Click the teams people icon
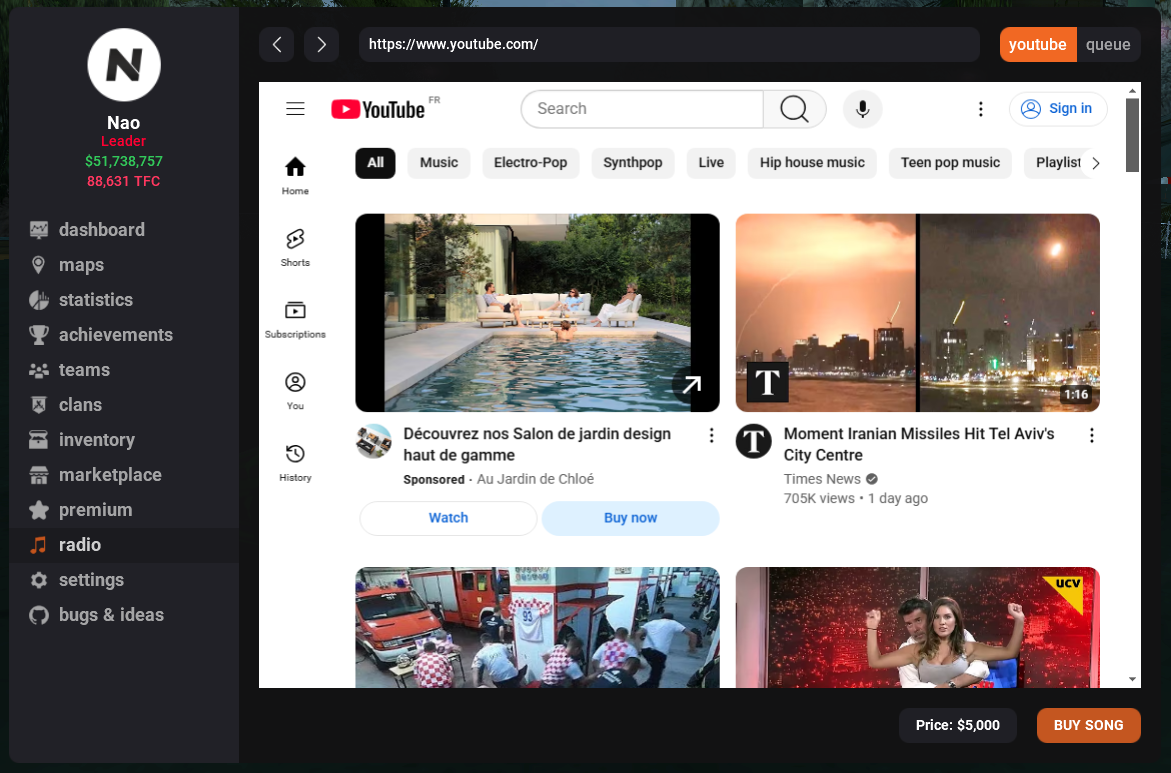The image size is (1171, 773). pos(39,370)
